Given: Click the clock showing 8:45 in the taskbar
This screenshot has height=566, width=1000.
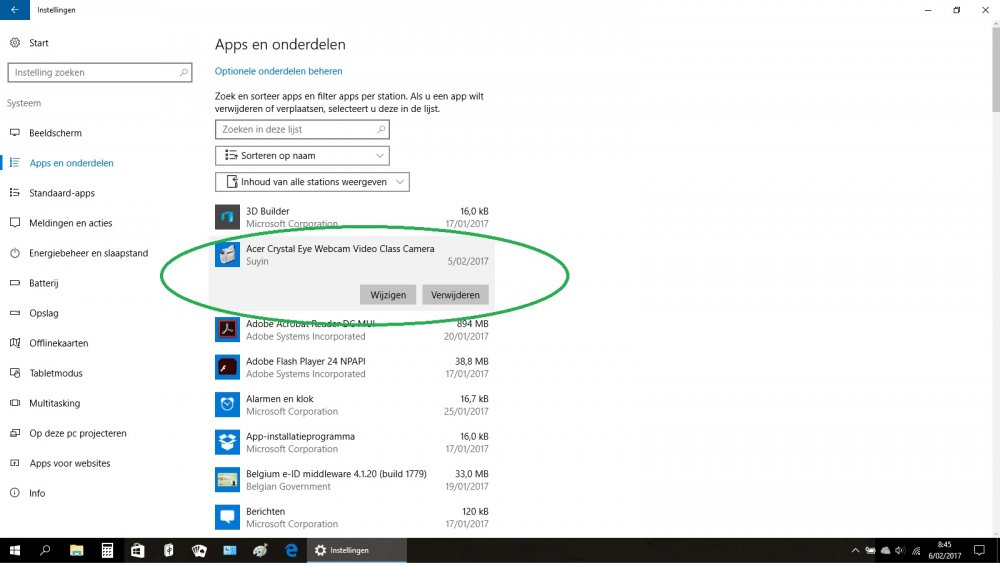Looking at the screenshot, I should coord(945,550).
